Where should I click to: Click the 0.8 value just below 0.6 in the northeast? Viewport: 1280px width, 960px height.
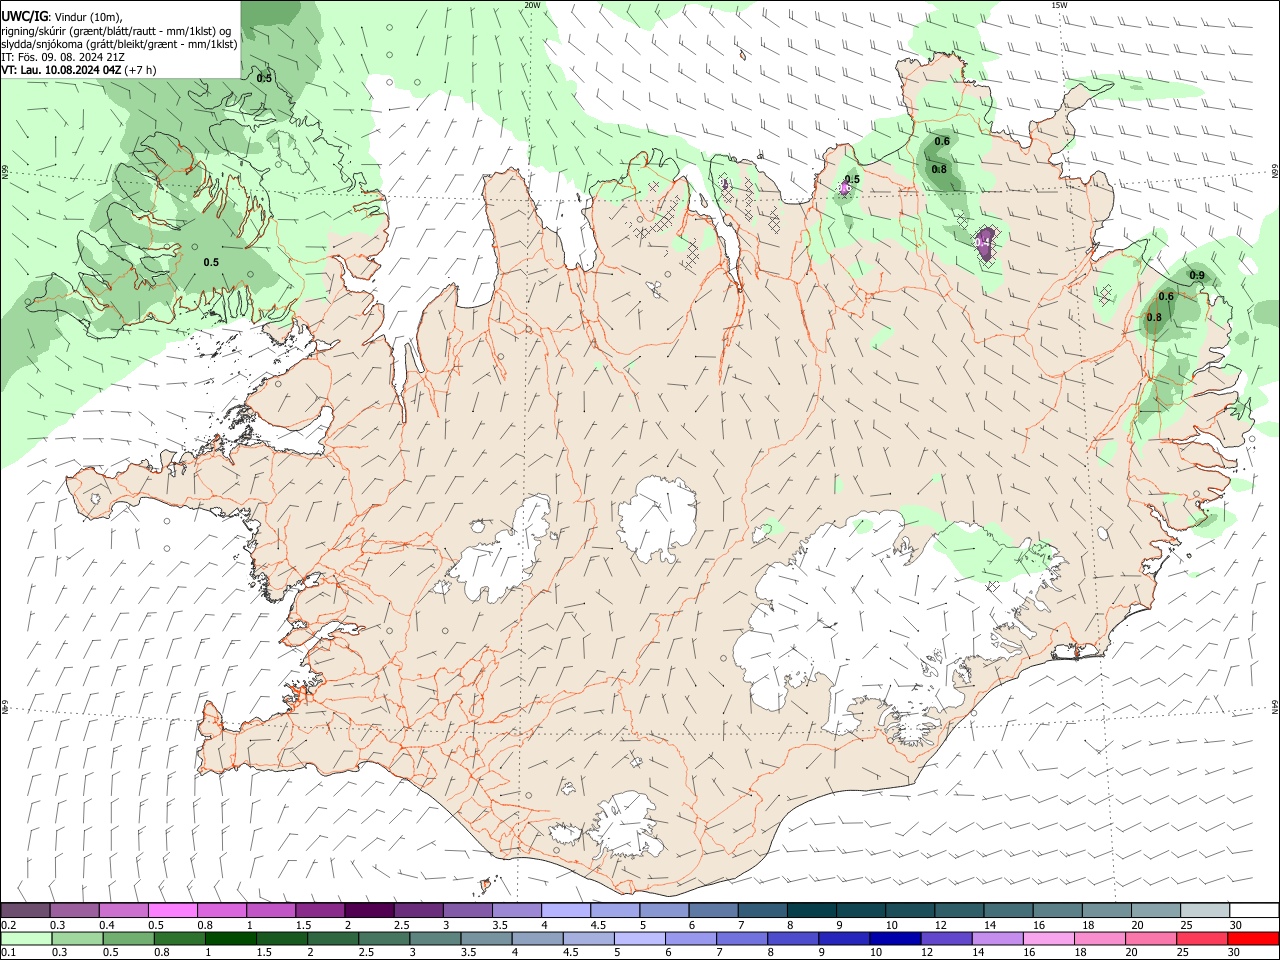point(939,170)
